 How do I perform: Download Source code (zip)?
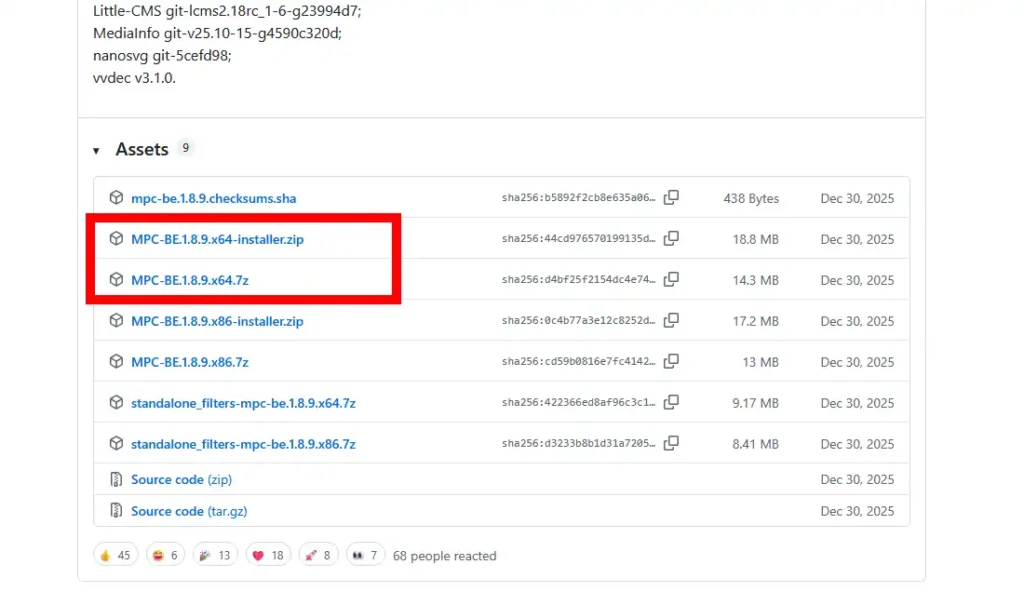181,480
